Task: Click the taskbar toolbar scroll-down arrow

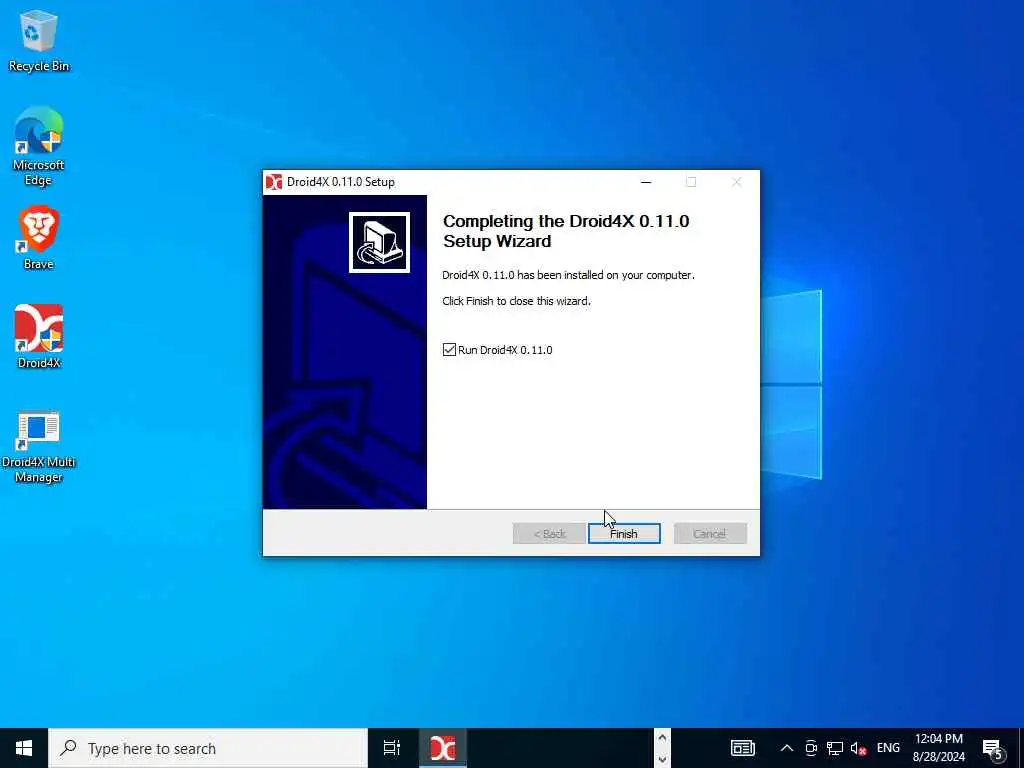Action: [662, 759]
